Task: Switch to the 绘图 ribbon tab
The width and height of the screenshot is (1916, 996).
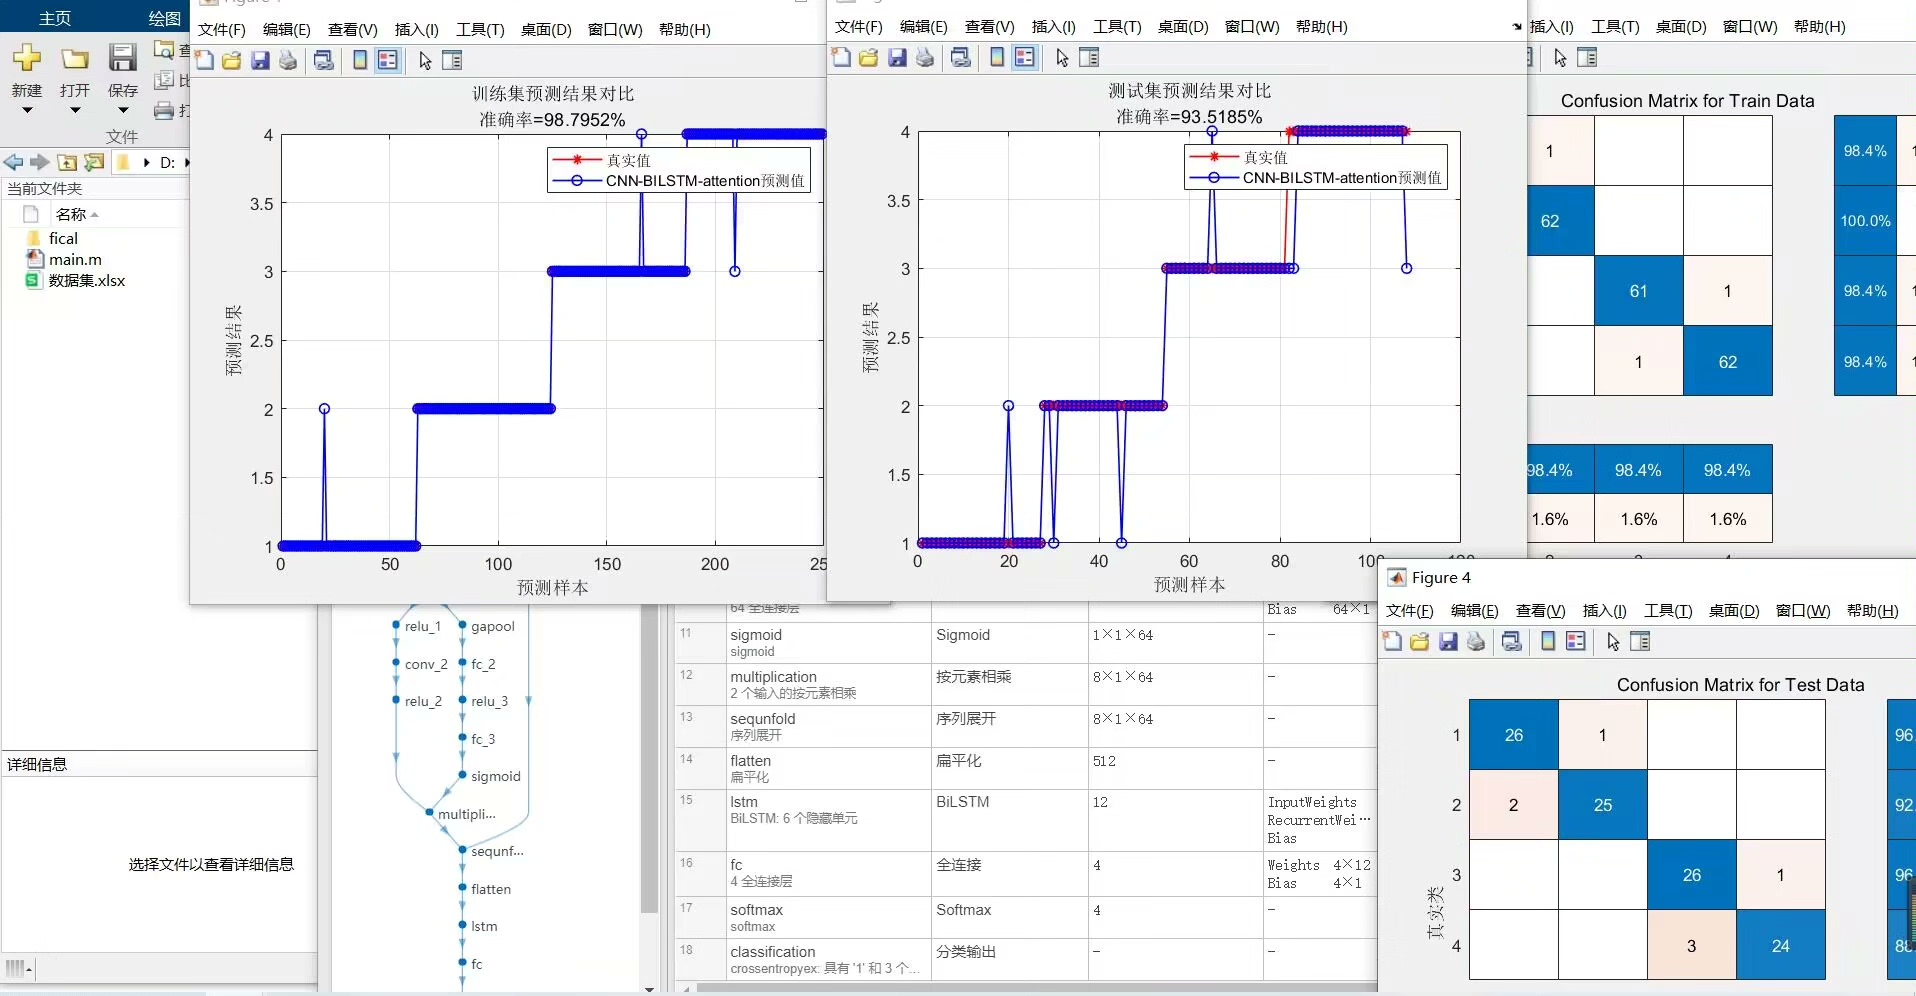Action: coord(164,18)
